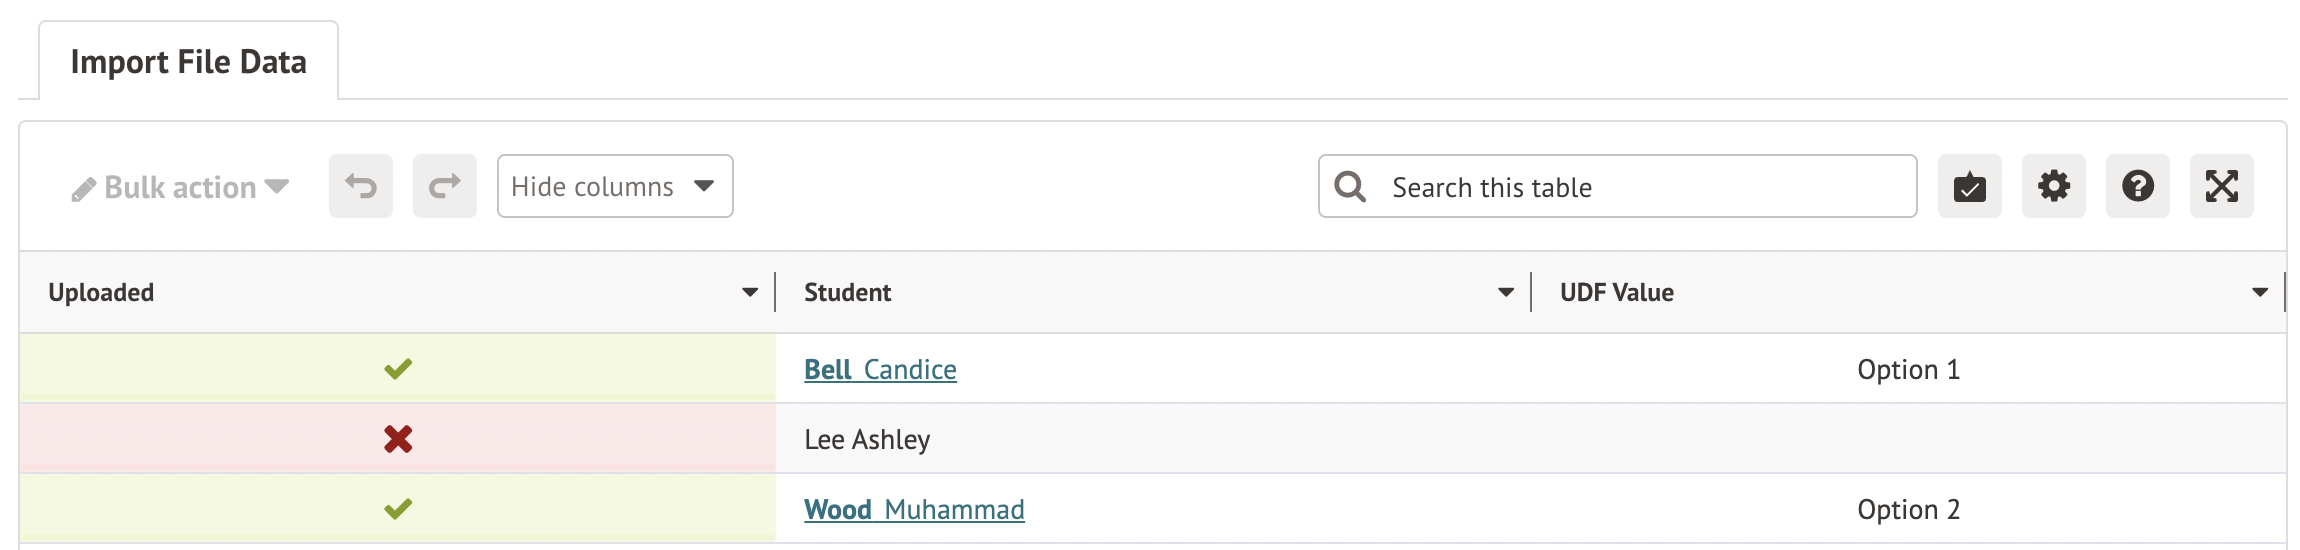Expand table to fullscreen
Viewport: 2300px width, 550px height.
2221,186
